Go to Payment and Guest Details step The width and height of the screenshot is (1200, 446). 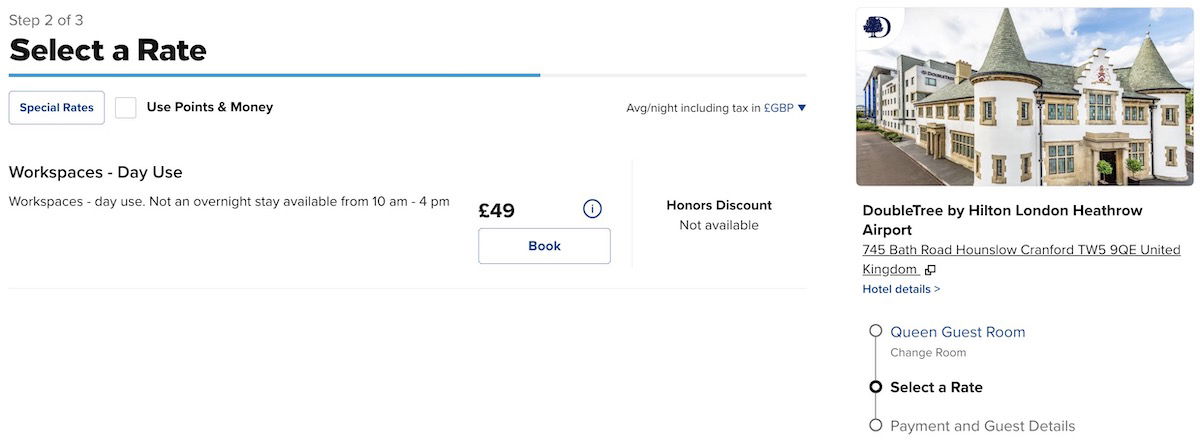click(x=983, y=426)
